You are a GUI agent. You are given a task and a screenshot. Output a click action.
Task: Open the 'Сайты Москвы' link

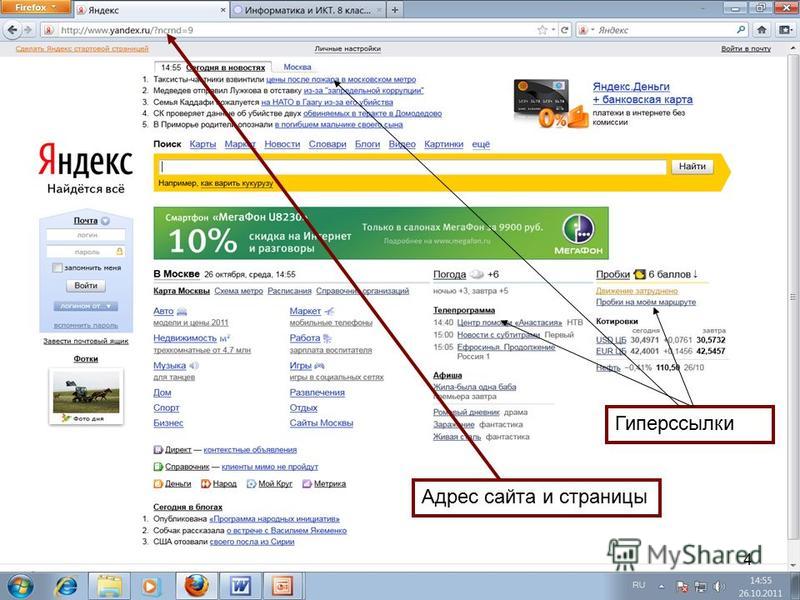pyautogui.click(x=321, y=423)
